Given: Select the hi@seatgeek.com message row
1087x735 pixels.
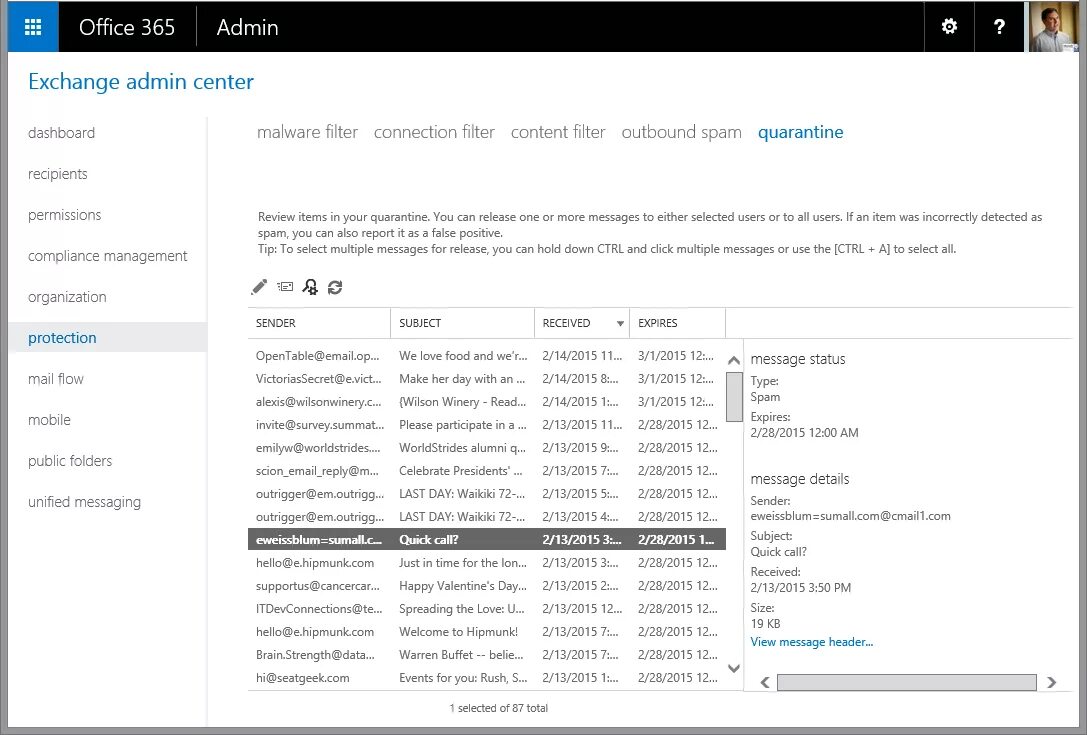Looking at the screenshot, I should [x=487, y=677].
